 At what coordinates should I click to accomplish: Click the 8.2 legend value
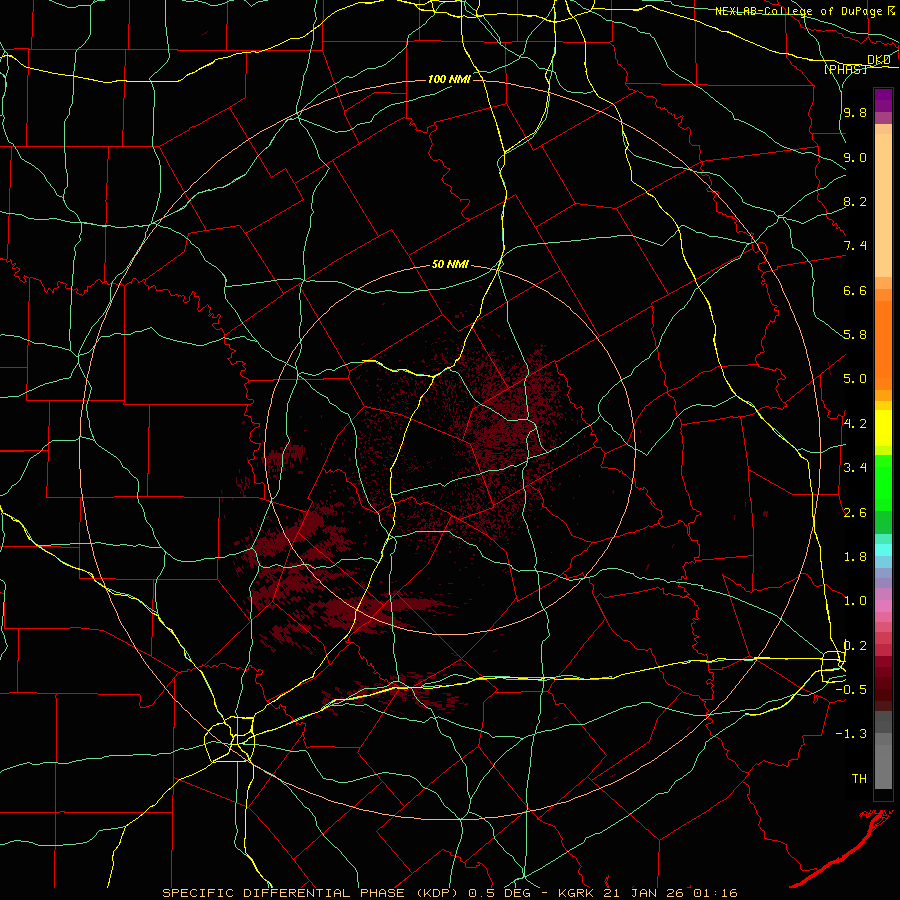(x=855, y=202)
